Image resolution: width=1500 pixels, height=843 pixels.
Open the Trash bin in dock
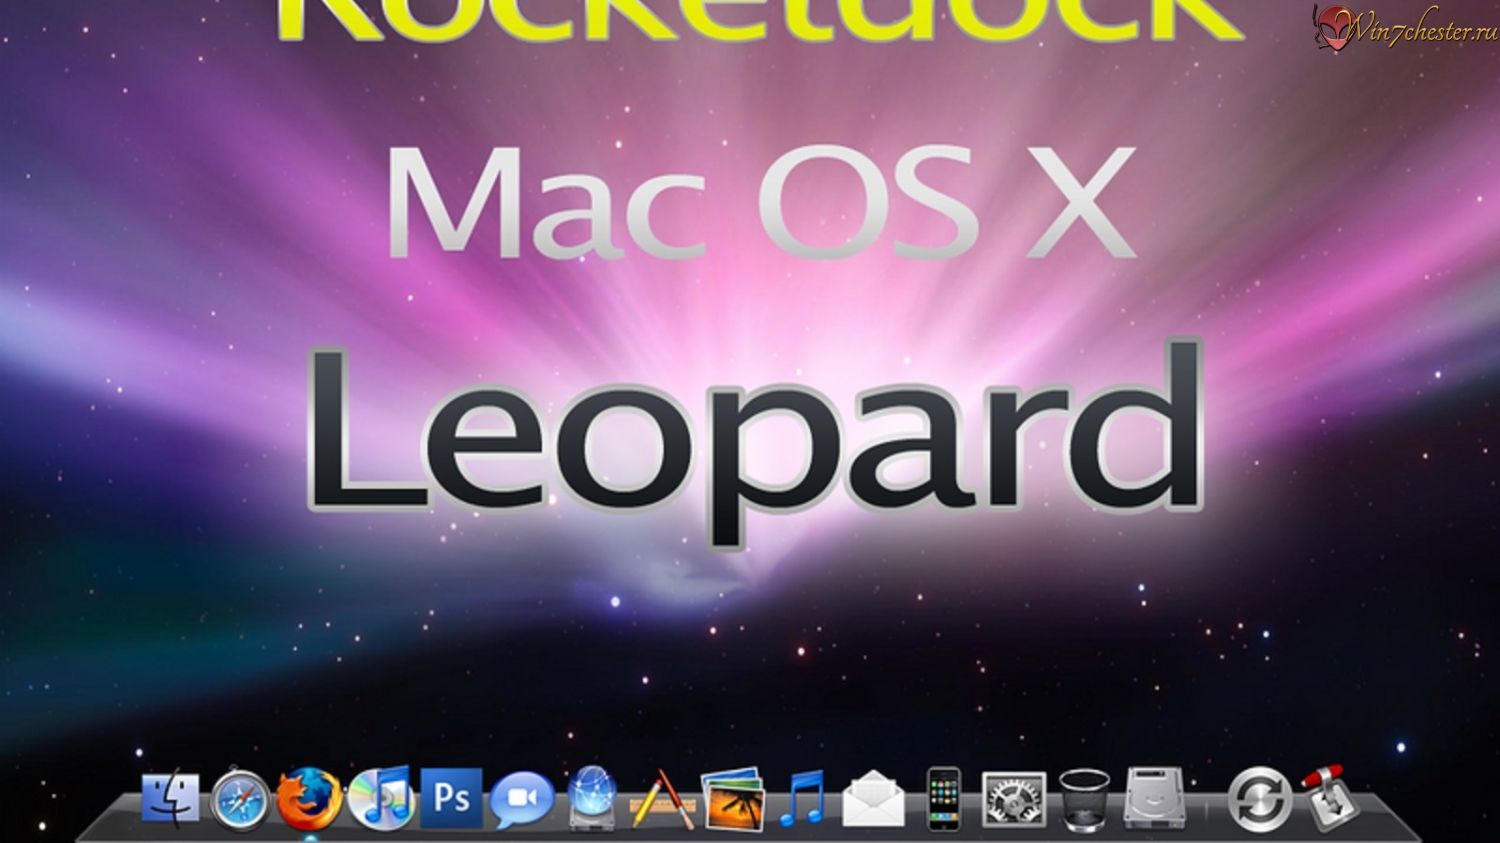(1084, 800)
